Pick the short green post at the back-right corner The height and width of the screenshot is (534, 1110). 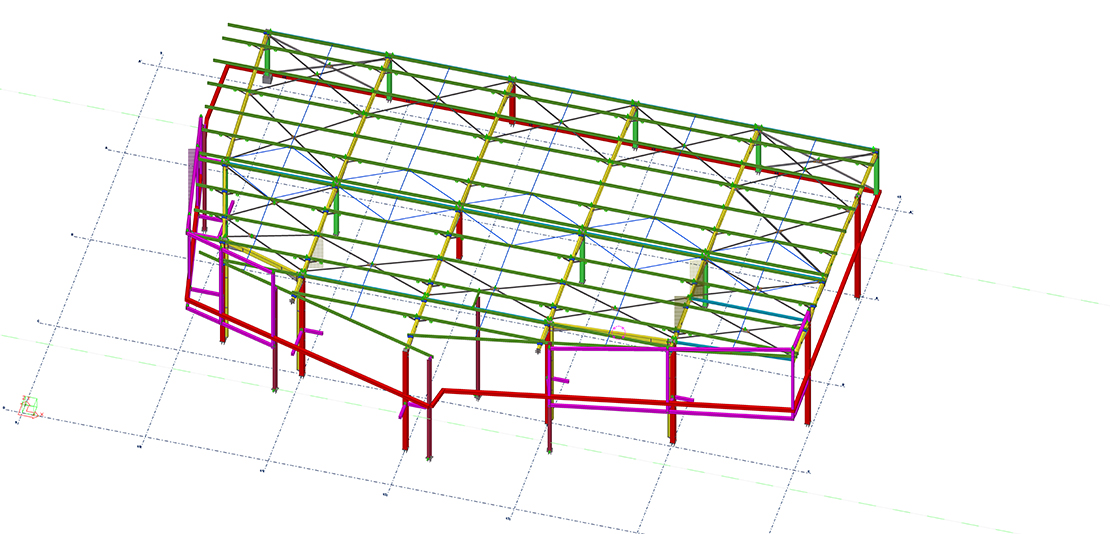[x=876, y=173]
